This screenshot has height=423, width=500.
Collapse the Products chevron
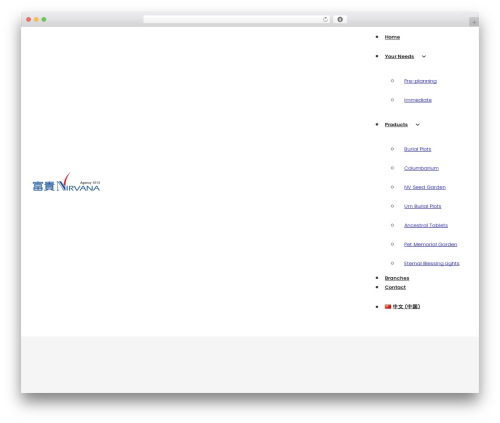417,125
